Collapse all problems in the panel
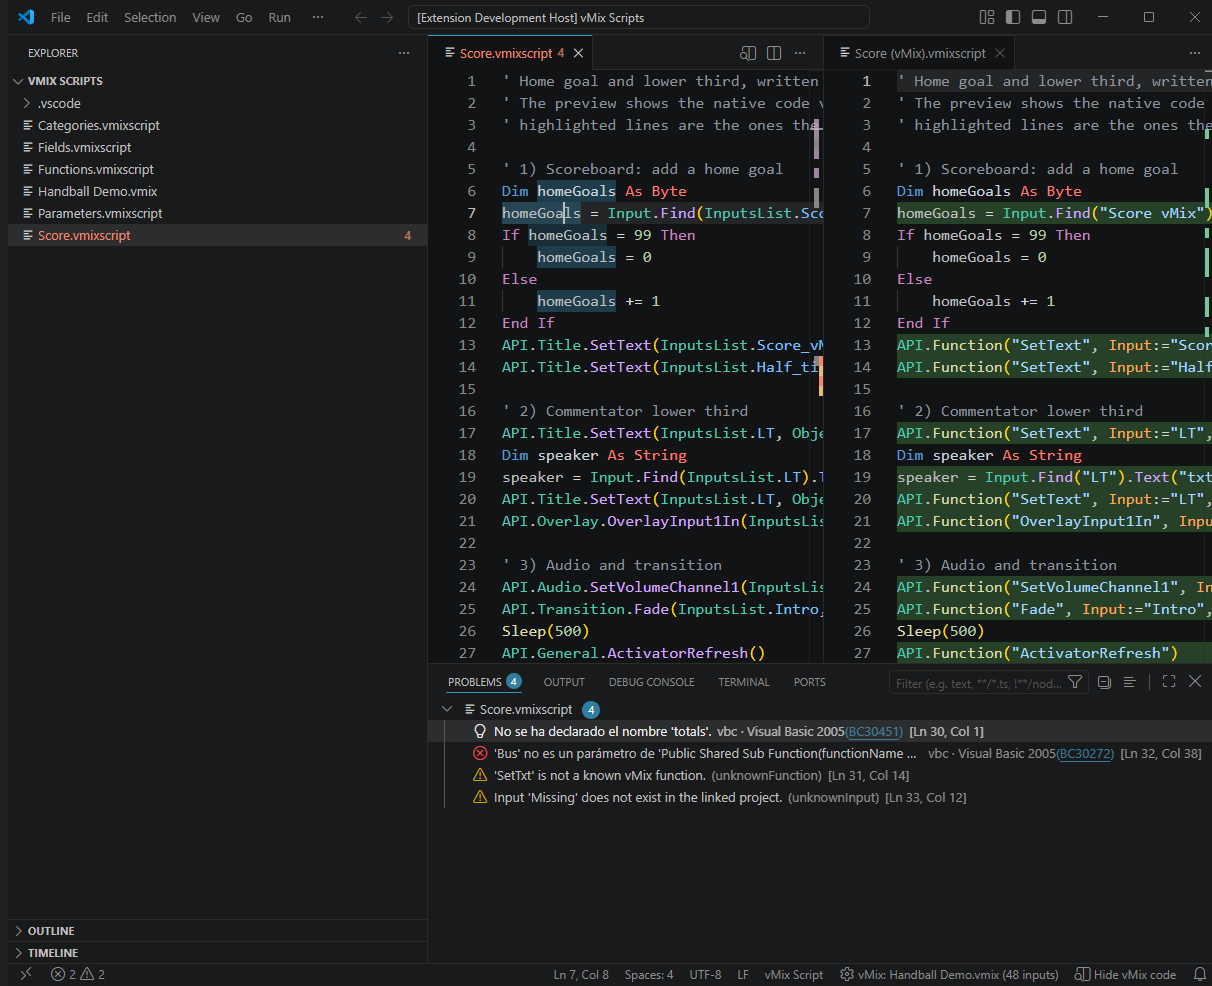1212x986 pixels. (1104, 682)
